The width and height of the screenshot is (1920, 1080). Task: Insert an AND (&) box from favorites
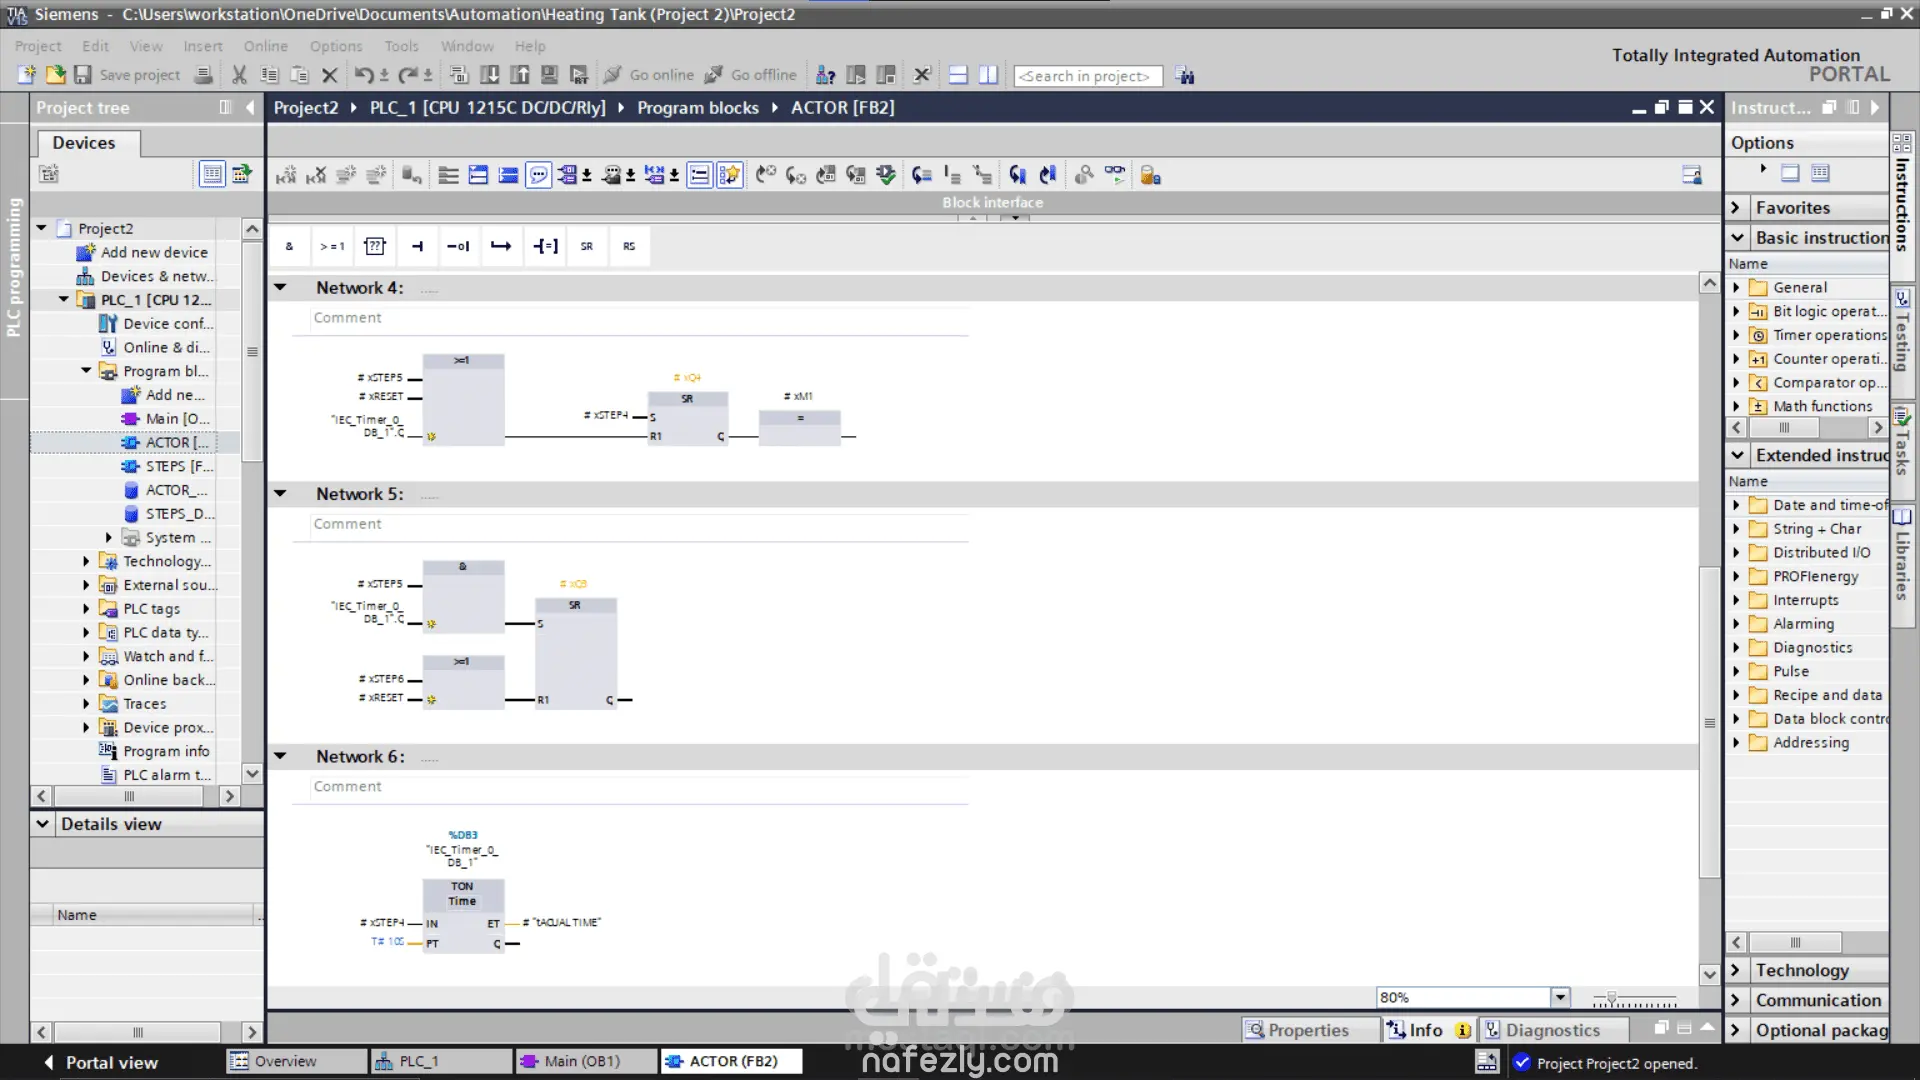pyautogui.click(x=290, y=246)
